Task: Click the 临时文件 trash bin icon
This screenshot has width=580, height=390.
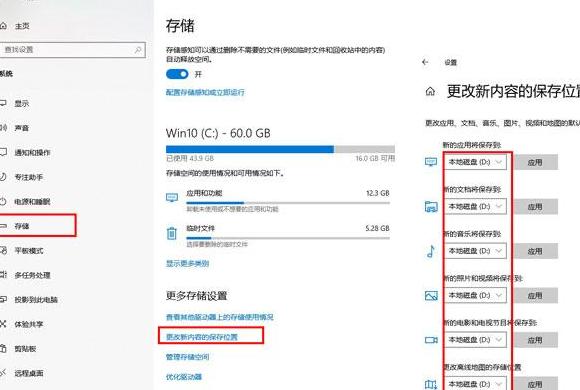Action: [x=172, y=233]
